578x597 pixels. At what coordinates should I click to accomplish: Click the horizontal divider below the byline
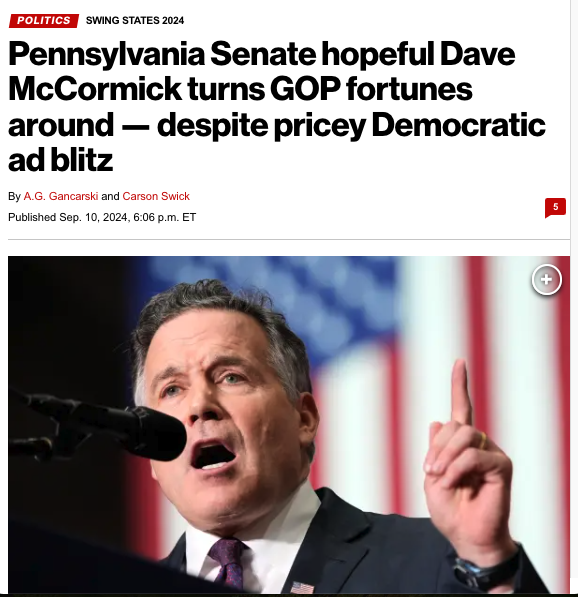tap(289, 239)
